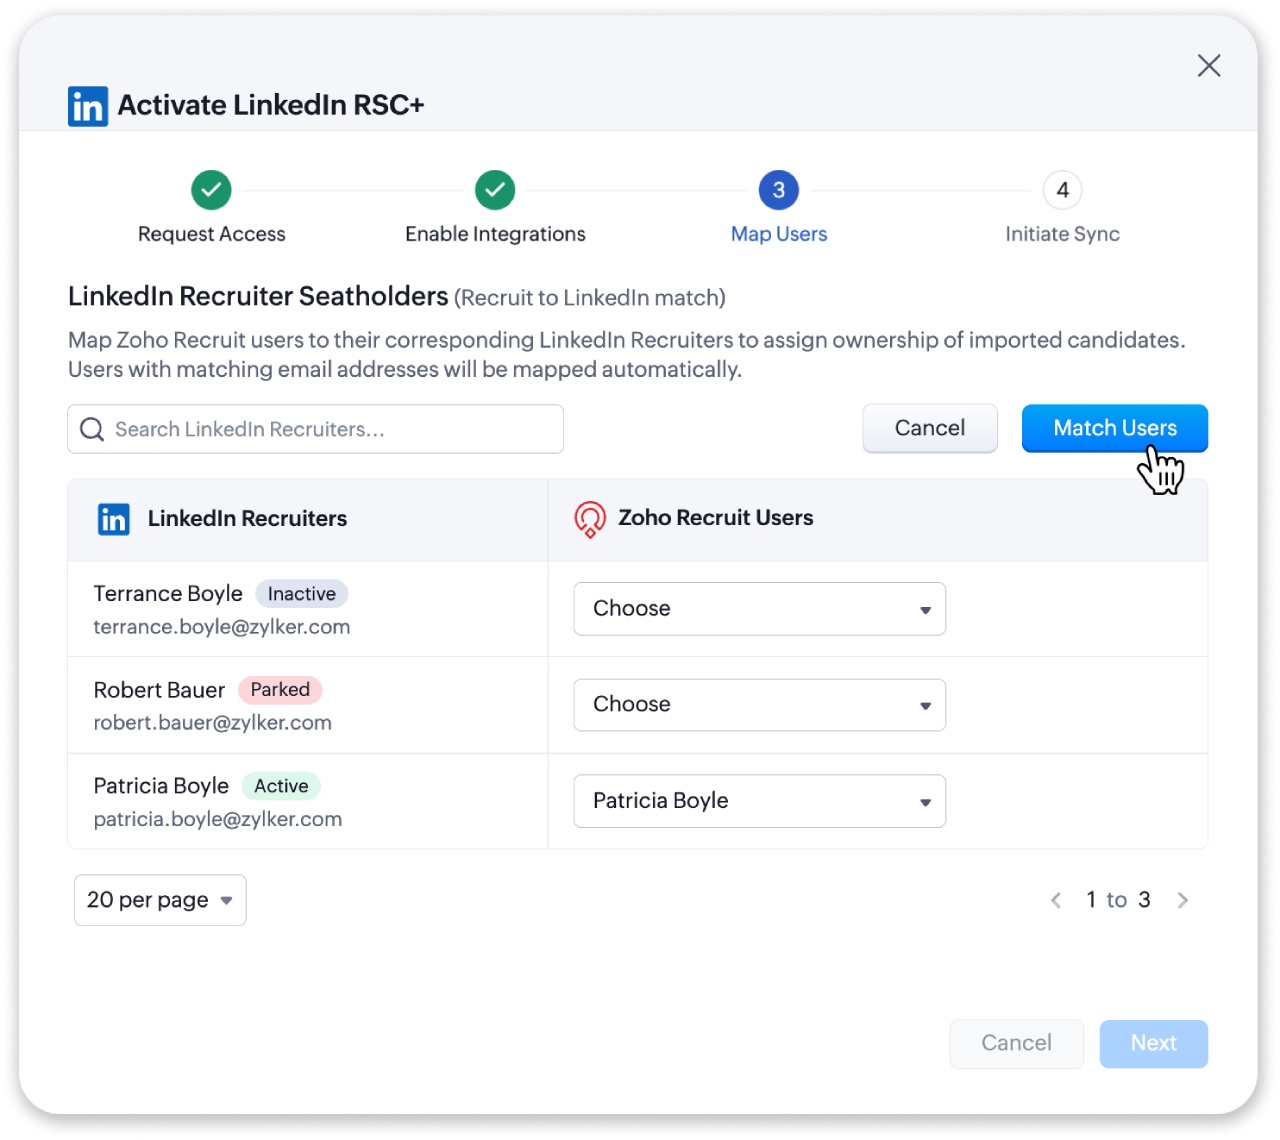Click the LinkedIn logo beside dialog title

[88, 106]
